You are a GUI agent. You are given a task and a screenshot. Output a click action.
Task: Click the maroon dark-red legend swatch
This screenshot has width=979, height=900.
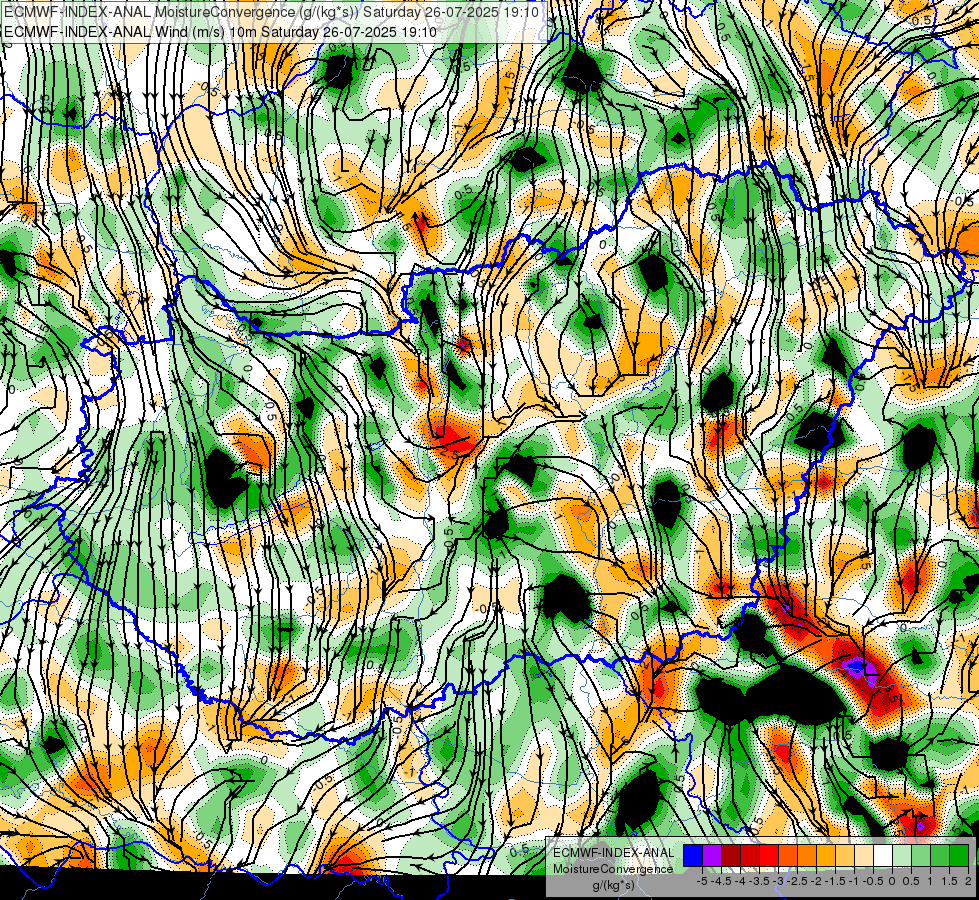pos(731,856)
